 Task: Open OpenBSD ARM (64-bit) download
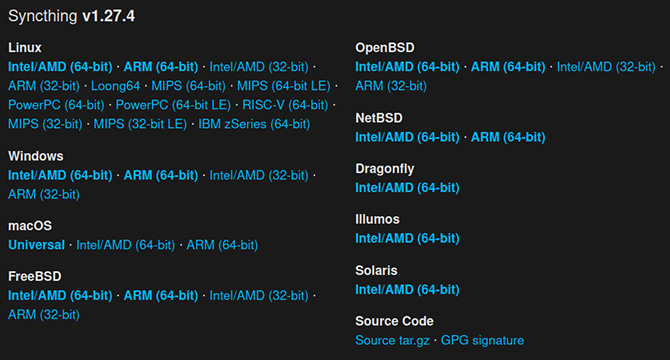click(x=508, y=67)
